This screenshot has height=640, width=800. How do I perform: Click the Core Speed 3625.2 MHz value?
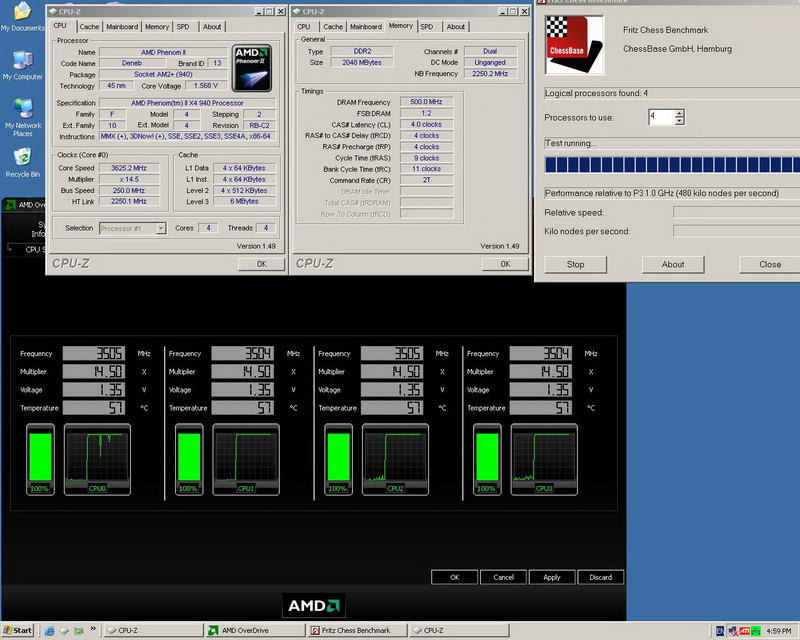(x=129, y=168)
